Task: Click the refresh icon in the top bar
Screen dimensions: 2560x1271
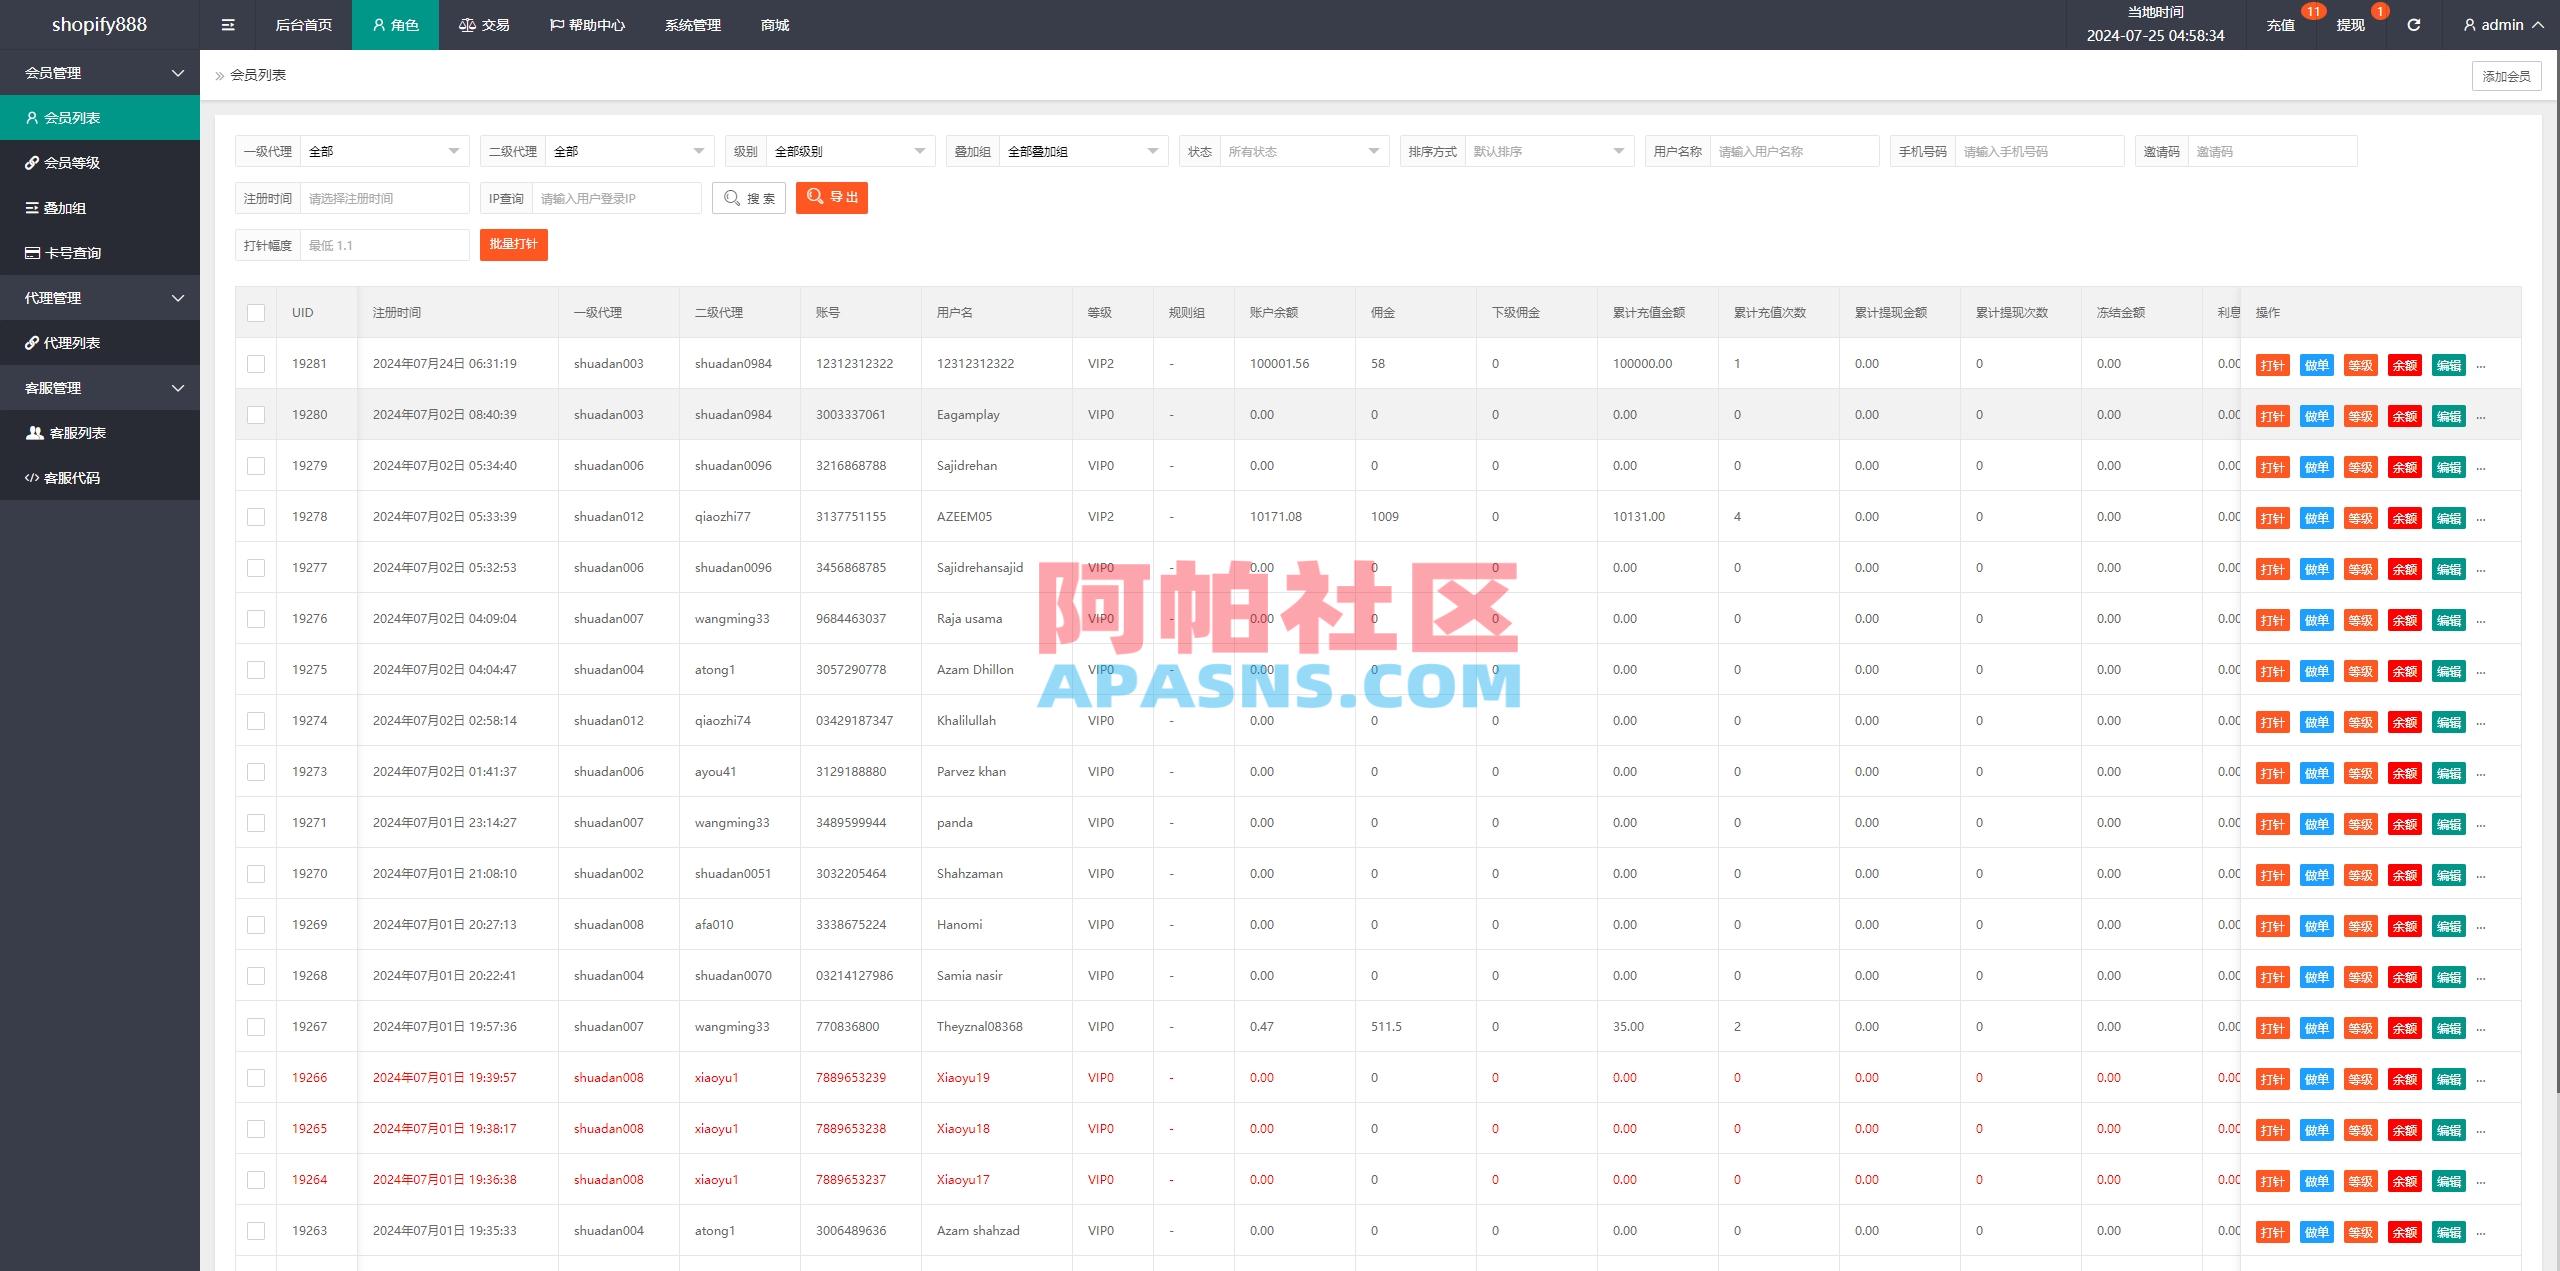Action: 2413,24
